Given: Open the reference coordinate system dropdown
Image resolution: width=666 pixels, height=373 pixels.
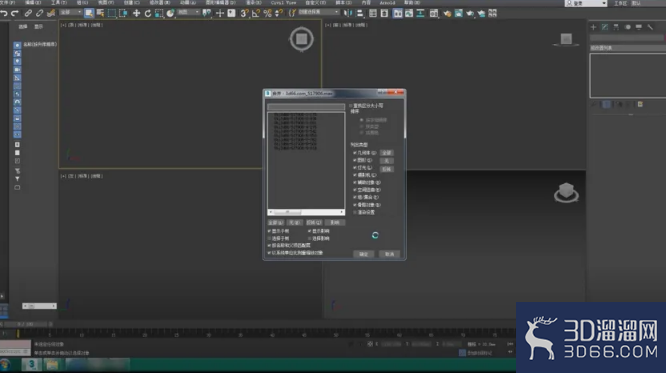Looking at the screenshot, I should [188, 12].
